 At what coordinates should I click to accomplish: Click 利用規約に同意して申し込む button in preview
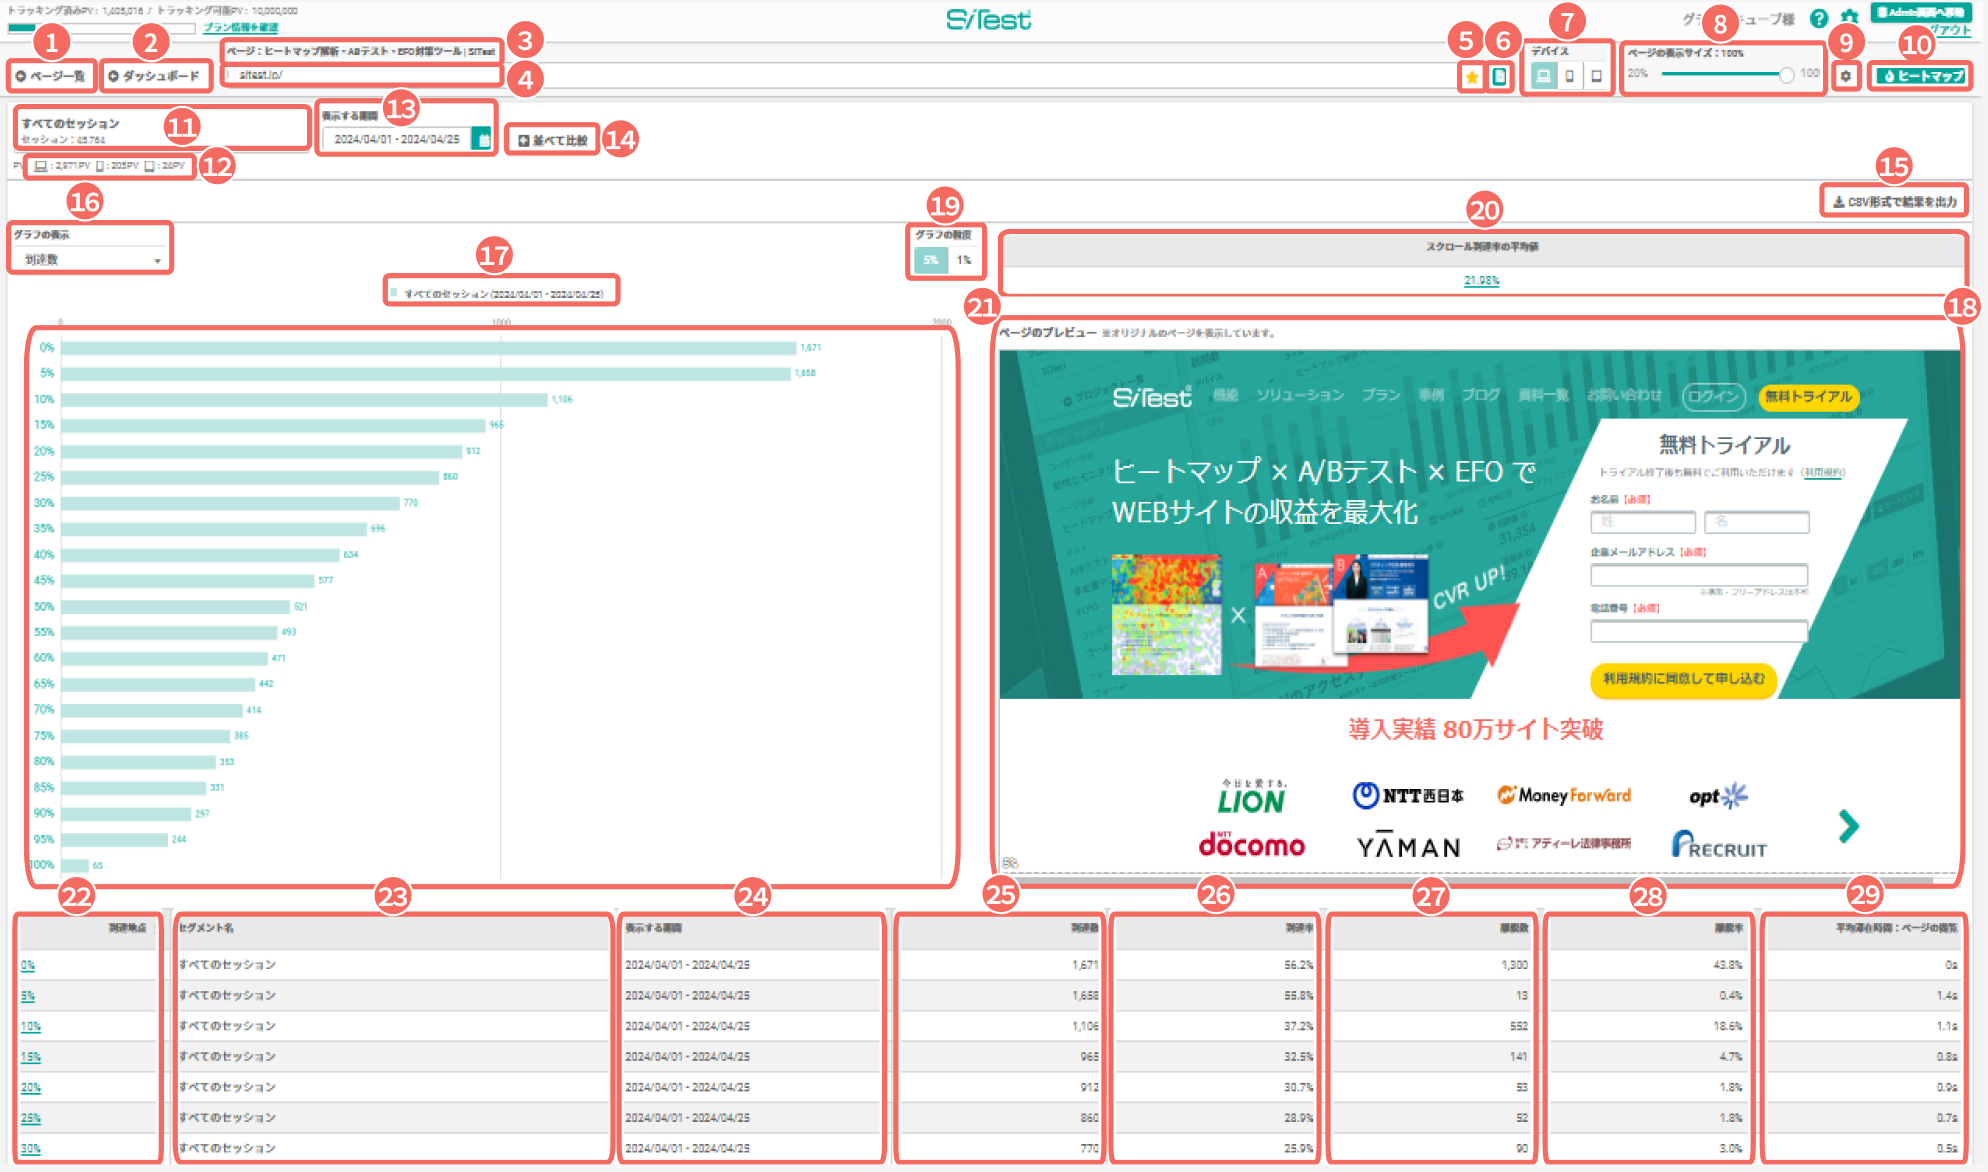(1684, 679)
